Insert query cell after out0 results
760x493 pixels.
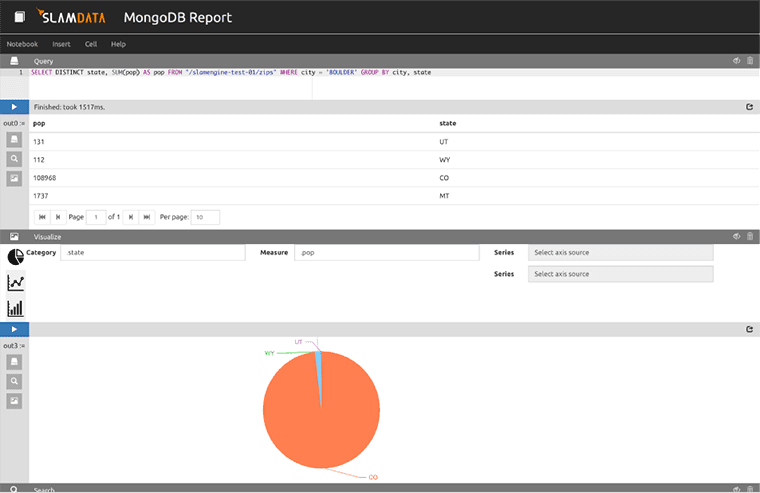14,140
